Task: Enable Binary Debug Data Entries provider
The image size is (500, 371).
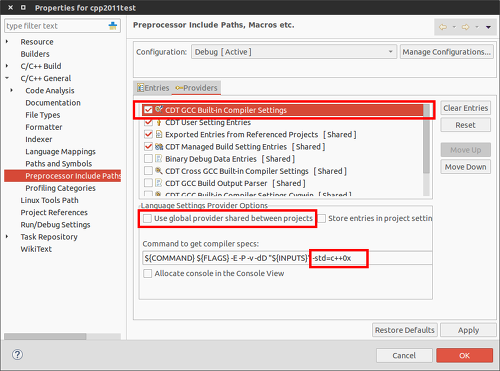Action: (148, 159)
